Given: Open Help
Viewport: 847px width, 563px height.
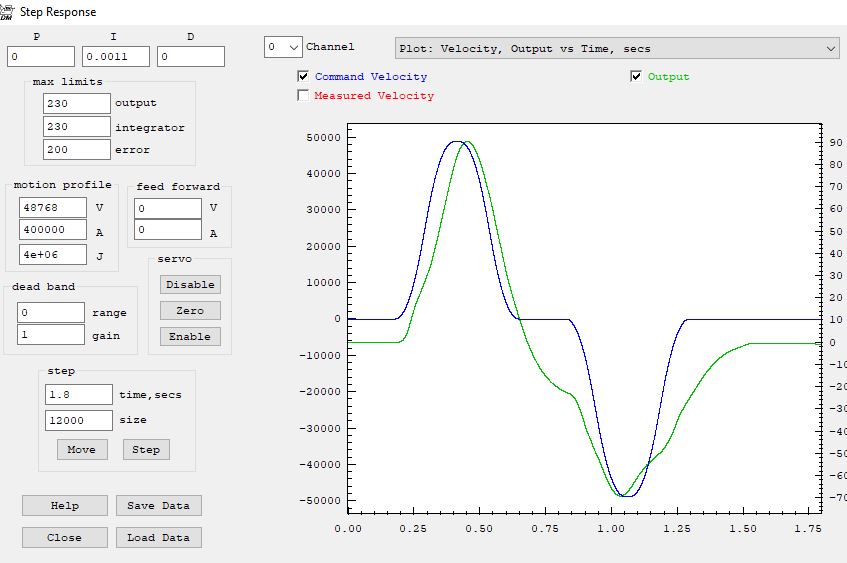Looking at the screenshot, I should 64,505.
